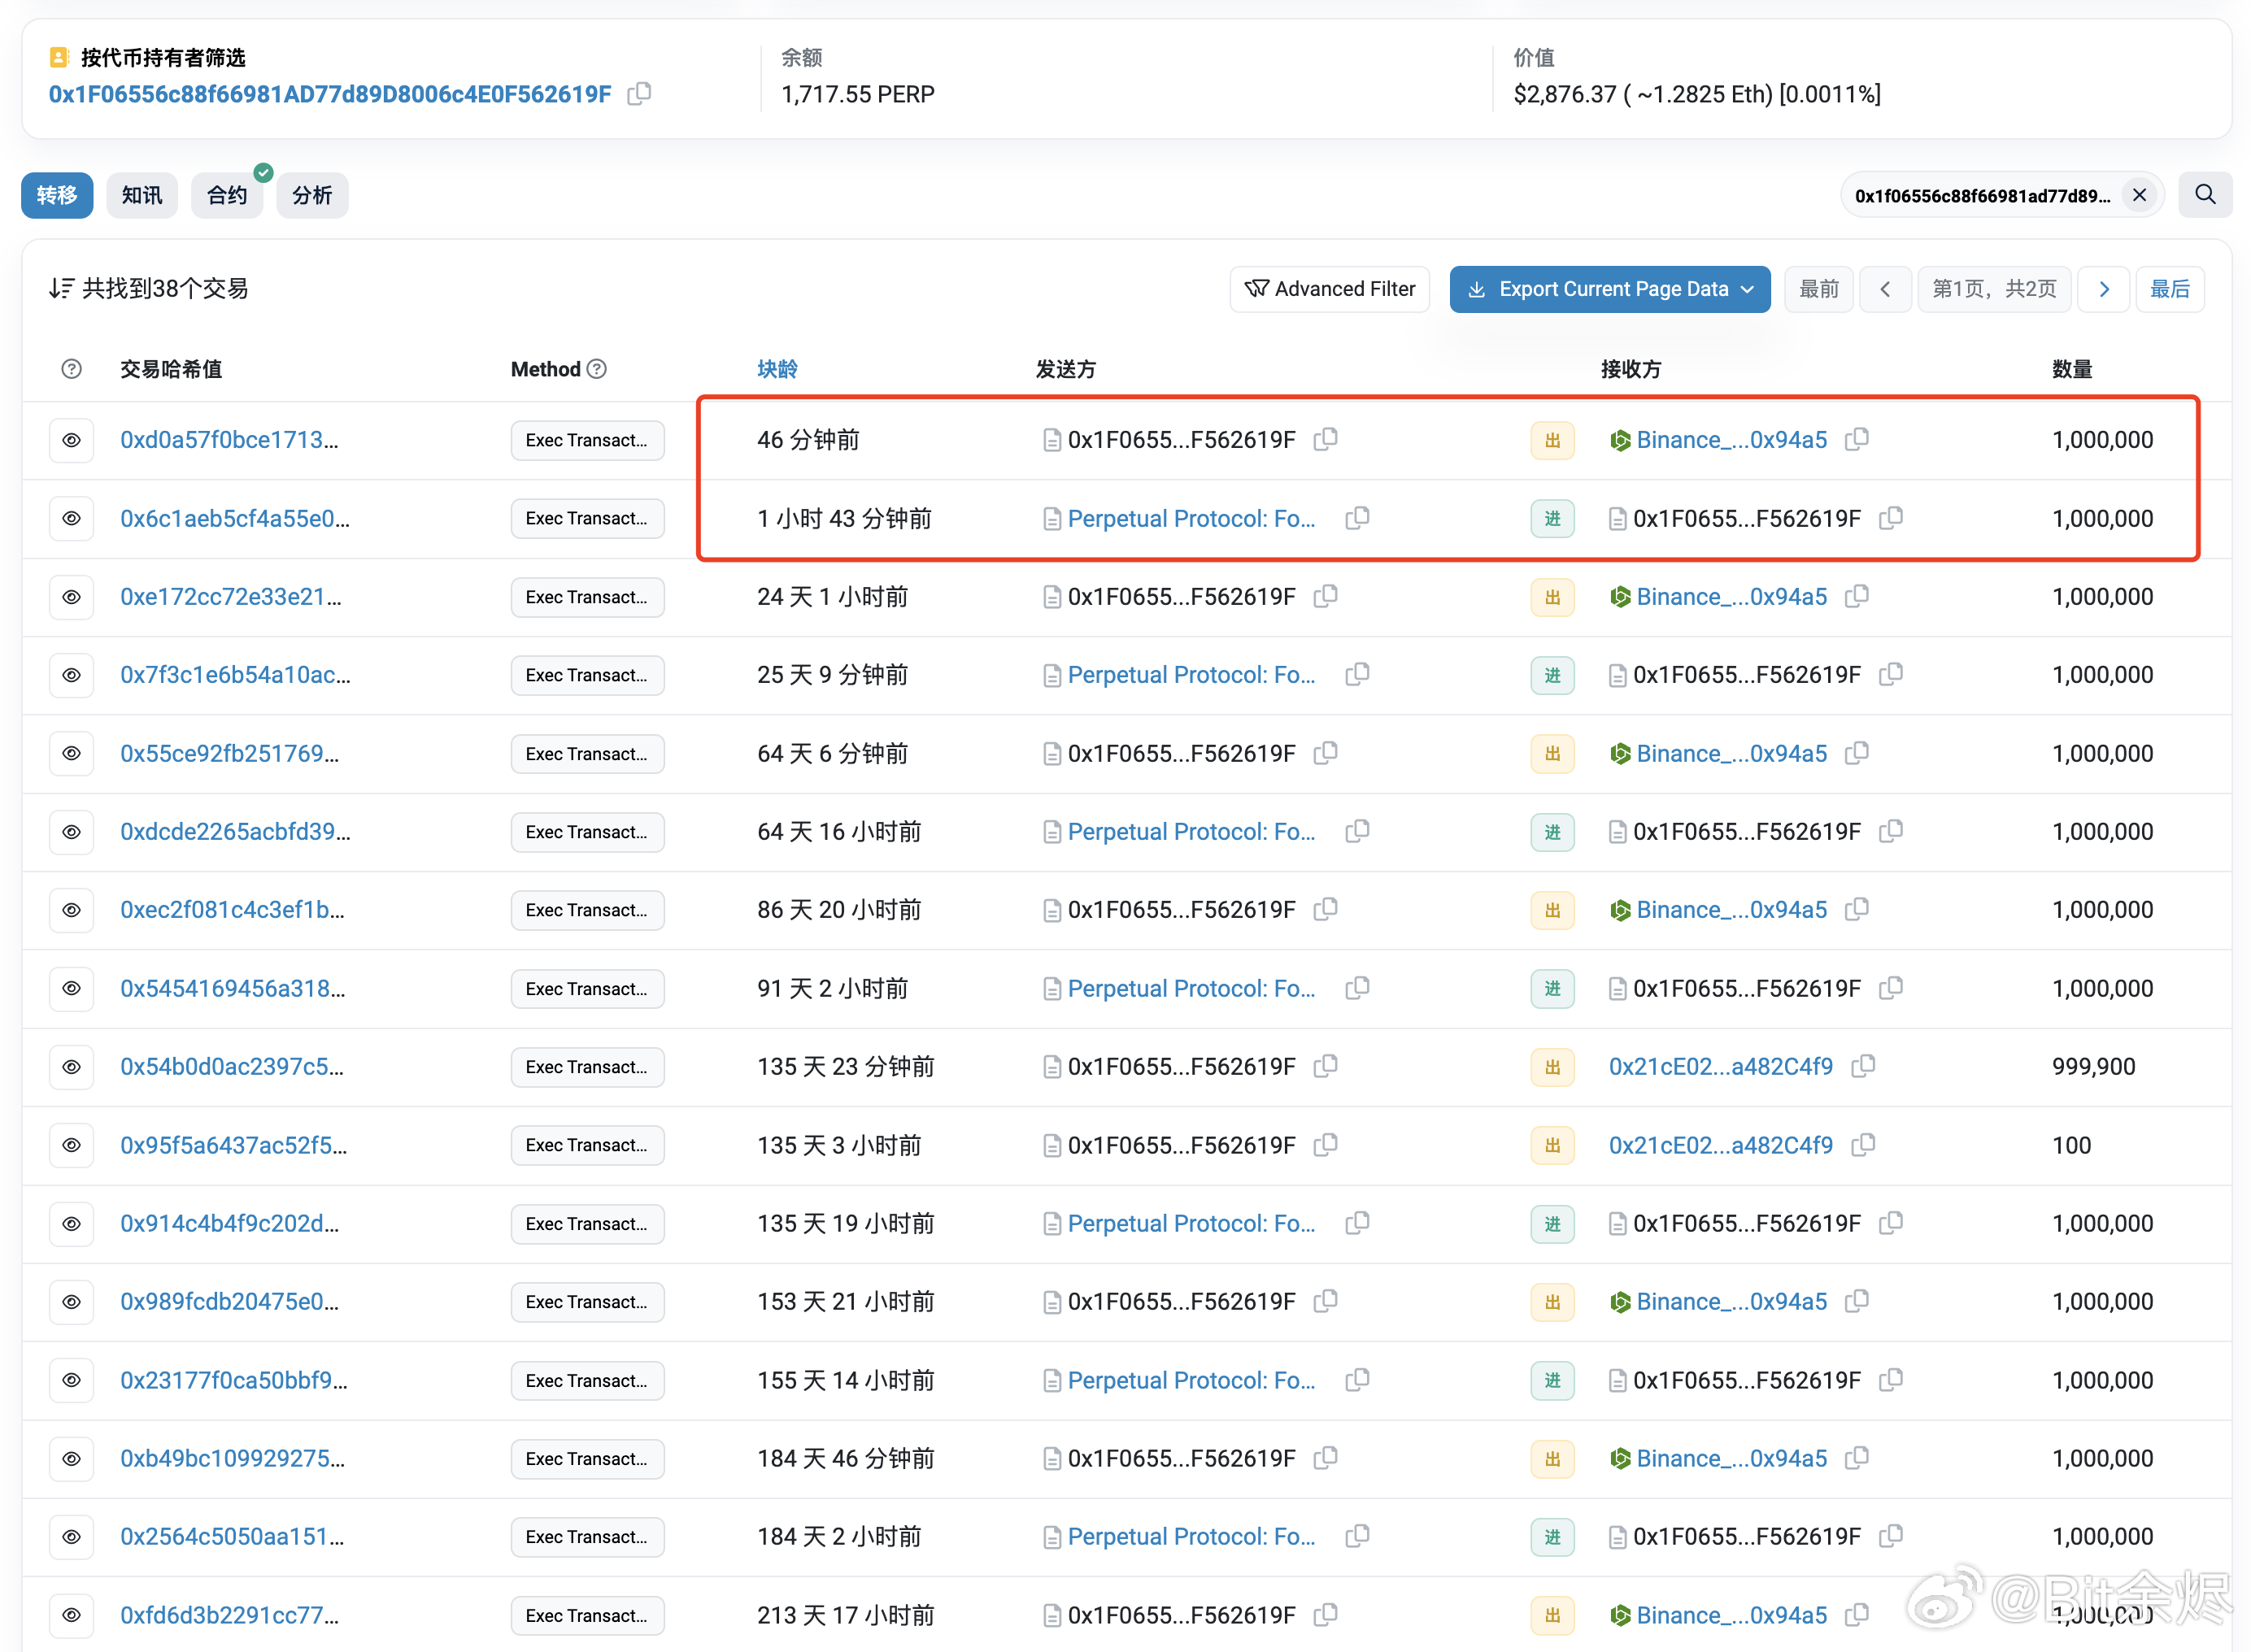Click the 出 badge in 213 天 17 小时前 row
This screenshot has width=2251, height=1652.
(x=1552, y=1615)
